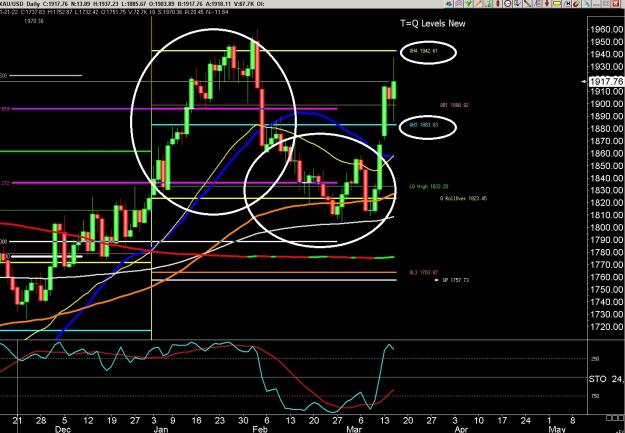
Task: Click the purple study toolbar icon
Action: (537, 4)
